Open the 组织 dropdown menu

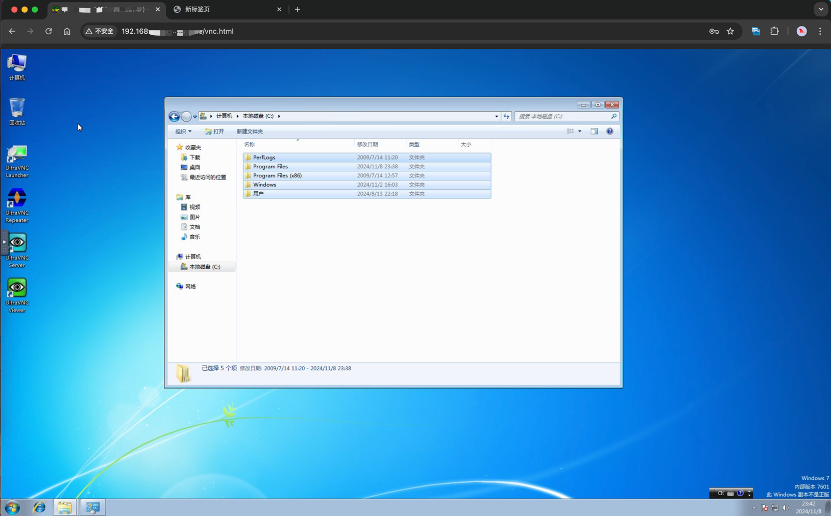tap(183, 131)
